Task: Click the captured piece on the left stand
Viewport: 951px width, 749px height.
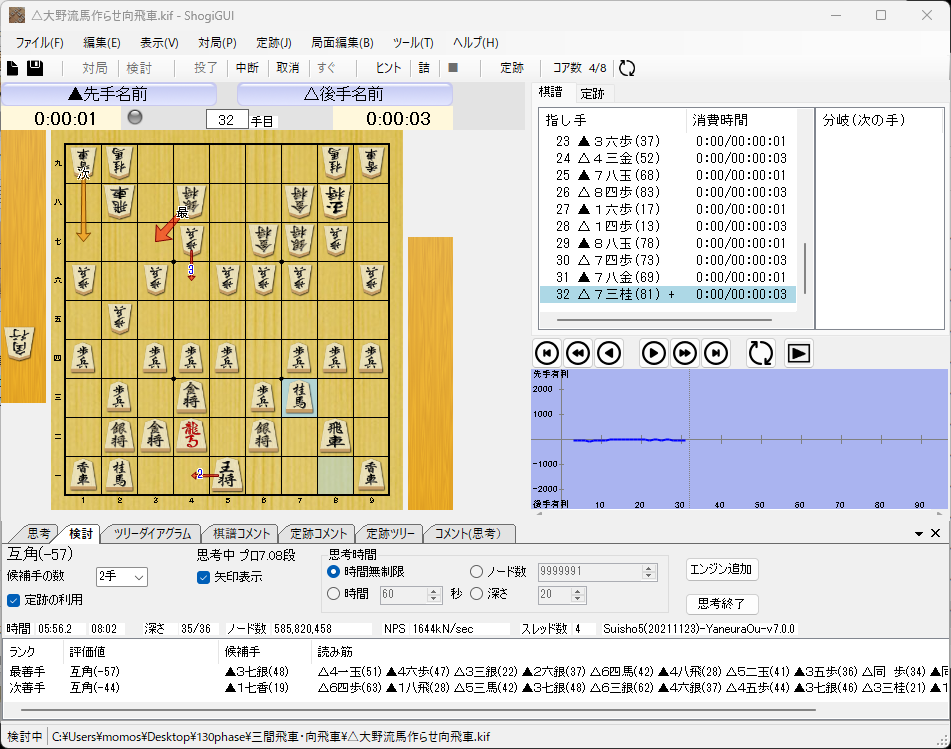Action: point(20,343)
